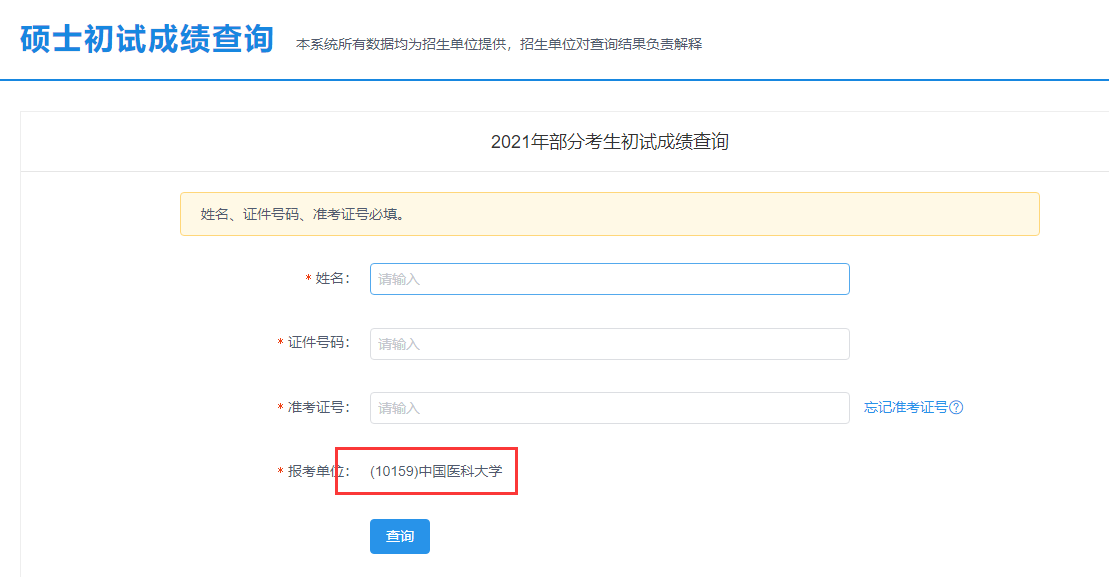The height and width of the screenshot is (577, 1109).
Task: Focus the 姓名 name input field
Action: coord(610,278)
